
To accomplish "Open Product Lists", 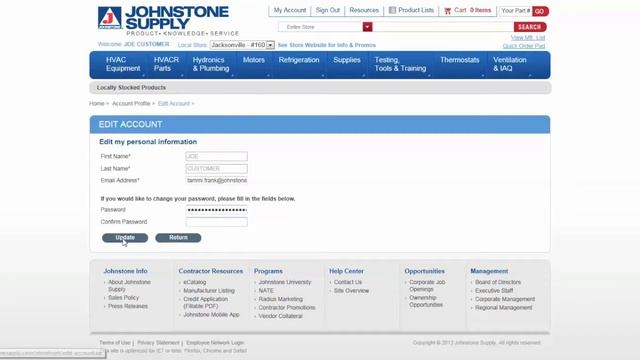I will pos(416,10).
